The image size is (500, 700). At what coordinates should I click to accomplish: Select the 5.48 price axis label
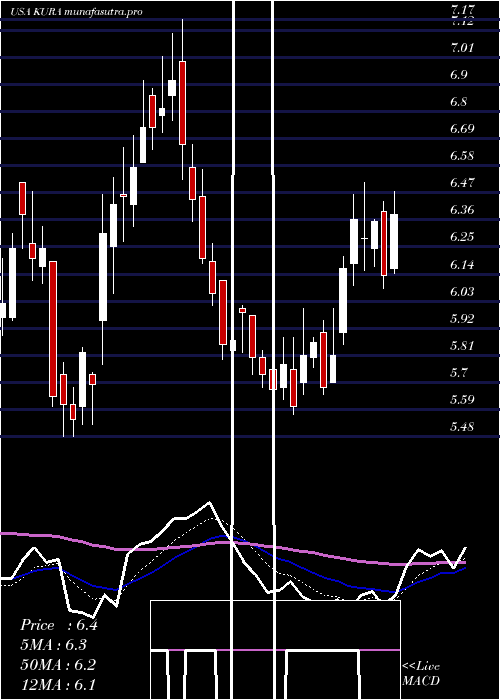[x=462, y=427]
